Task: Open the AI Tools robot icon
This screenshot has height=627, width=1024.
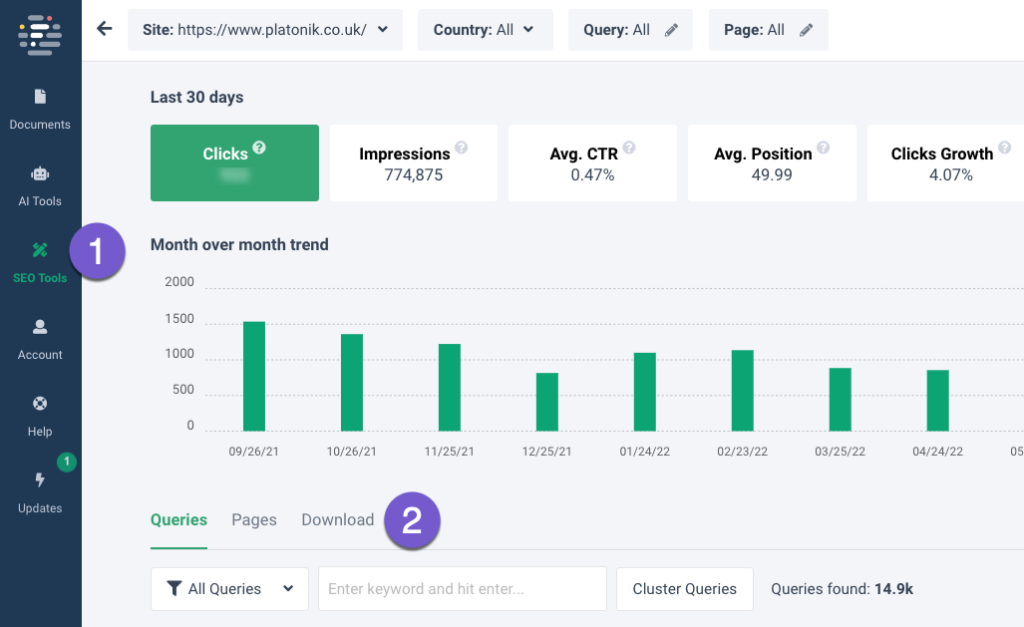Action: pos(40,174)
